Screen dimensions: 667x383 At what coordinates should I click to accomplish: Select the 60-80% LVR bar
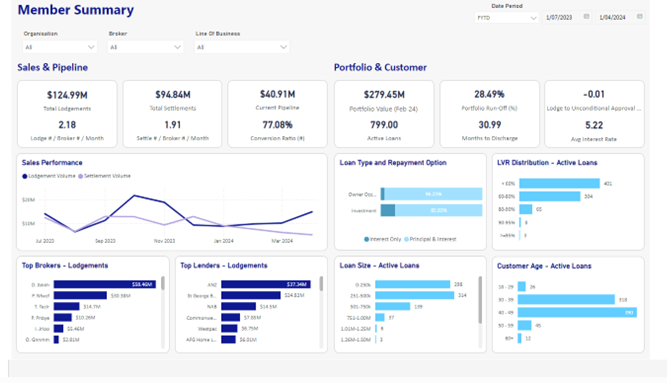pos(550,196)
